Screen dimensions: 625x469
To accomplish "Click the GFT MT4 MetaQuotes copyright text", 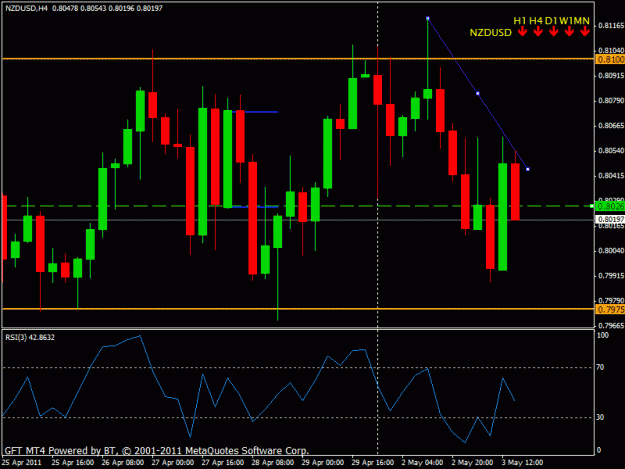I will (156, 451).
